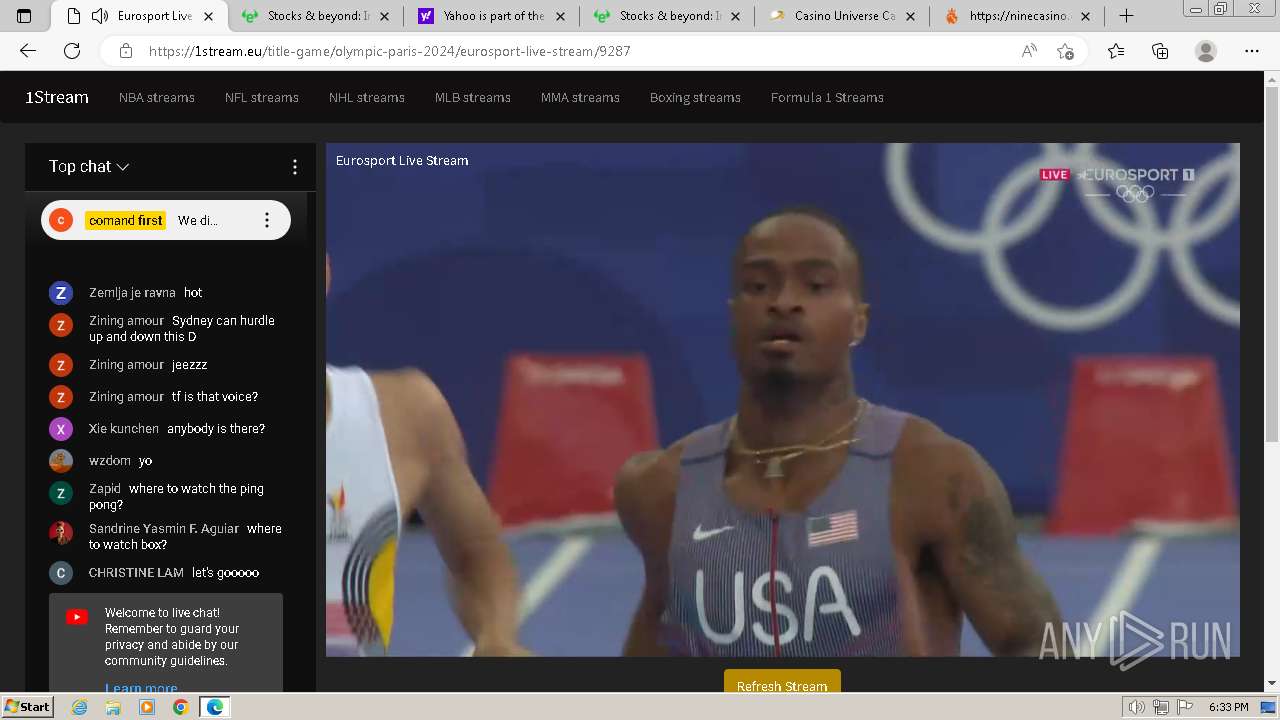Open the tab actions menu icon
The width and height of the screenshot is (1280, 720).
[x=24, y=16]
